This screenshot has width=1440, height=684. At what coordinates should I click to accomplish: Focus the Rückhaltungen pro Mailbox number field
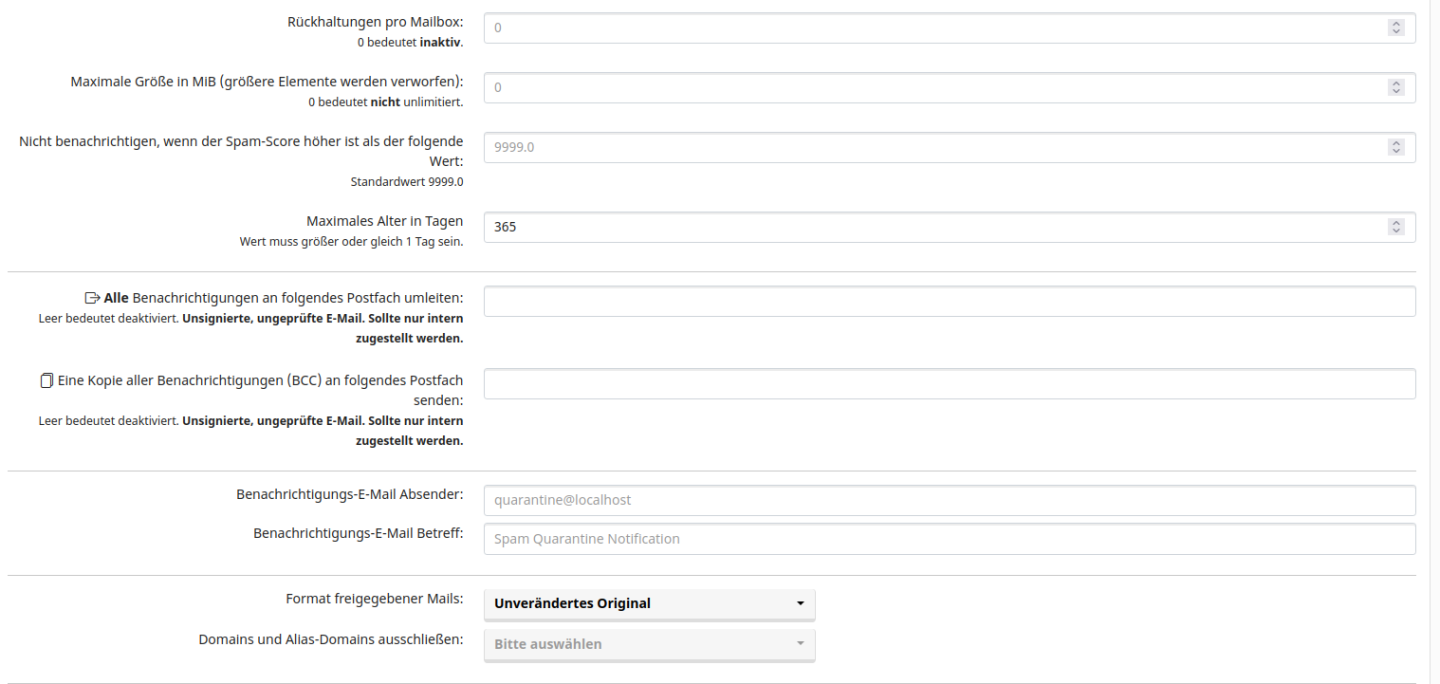pyautogui.click(x=930, y=28)
